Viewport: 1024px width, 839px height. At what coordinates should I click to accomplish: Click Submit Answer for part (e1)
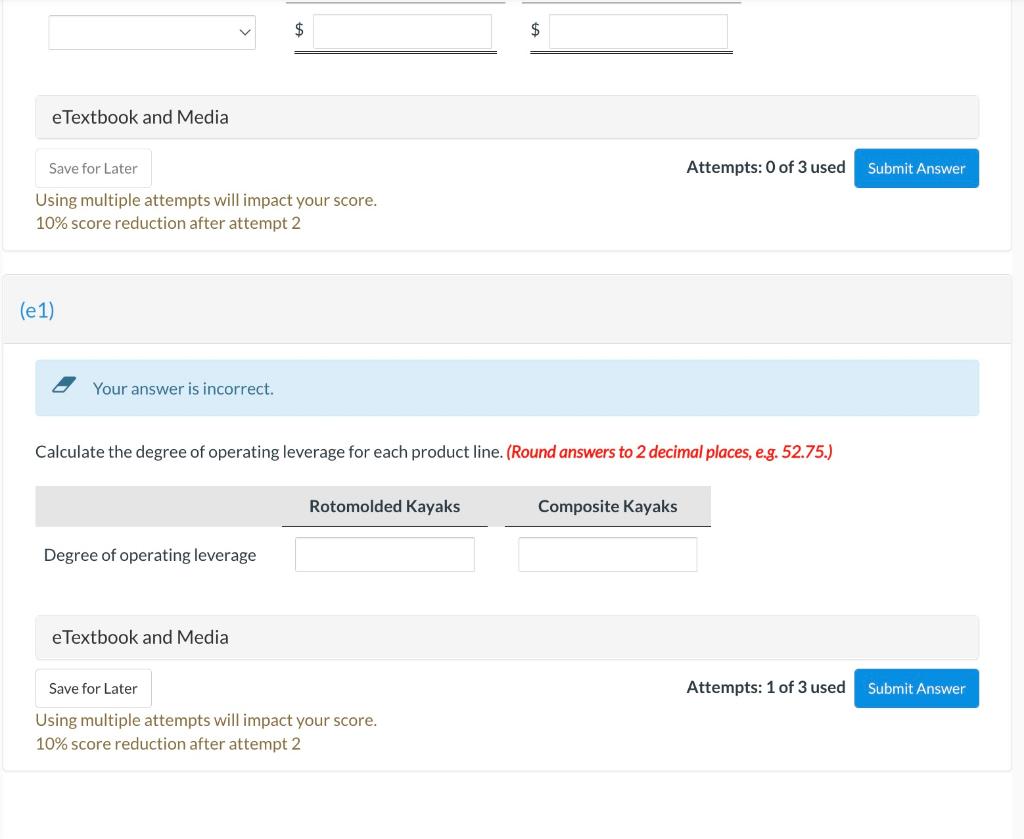click(916, 688)
